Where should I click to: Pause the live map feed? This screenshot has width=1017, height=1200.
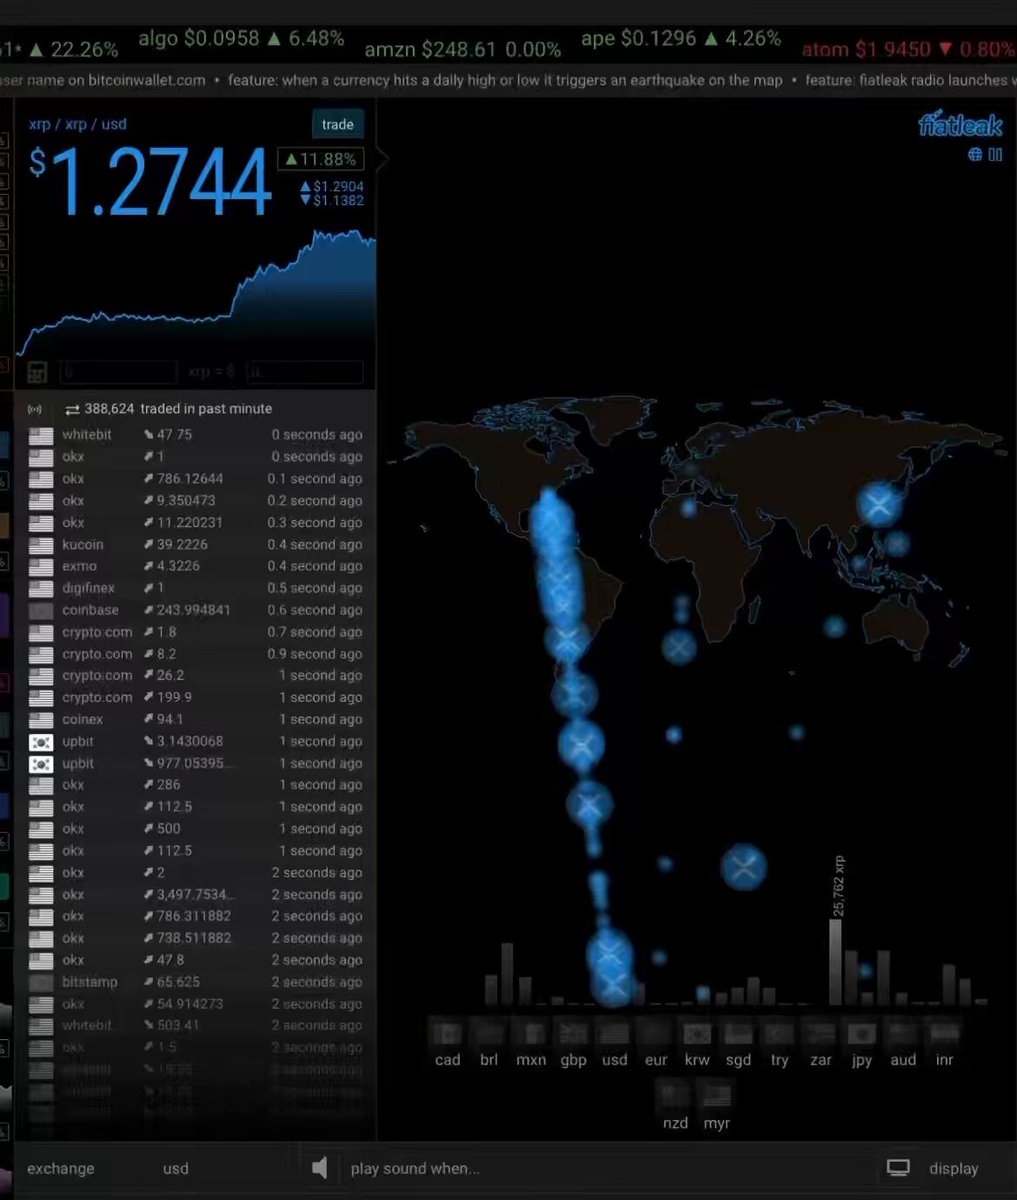pyautogui.click(x=996, y=154)
